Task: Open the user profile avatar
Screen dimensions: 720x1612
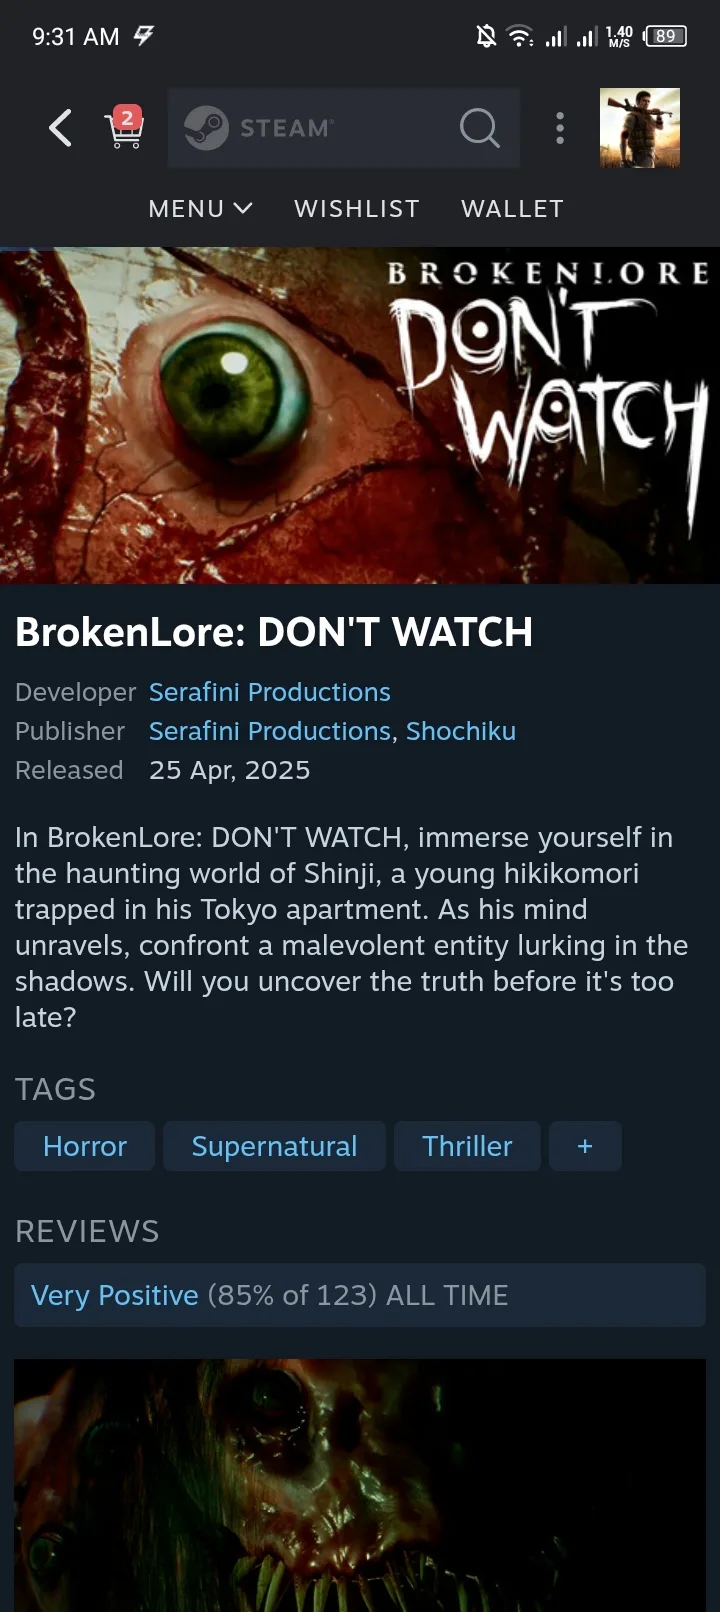Action: point(640,128)
